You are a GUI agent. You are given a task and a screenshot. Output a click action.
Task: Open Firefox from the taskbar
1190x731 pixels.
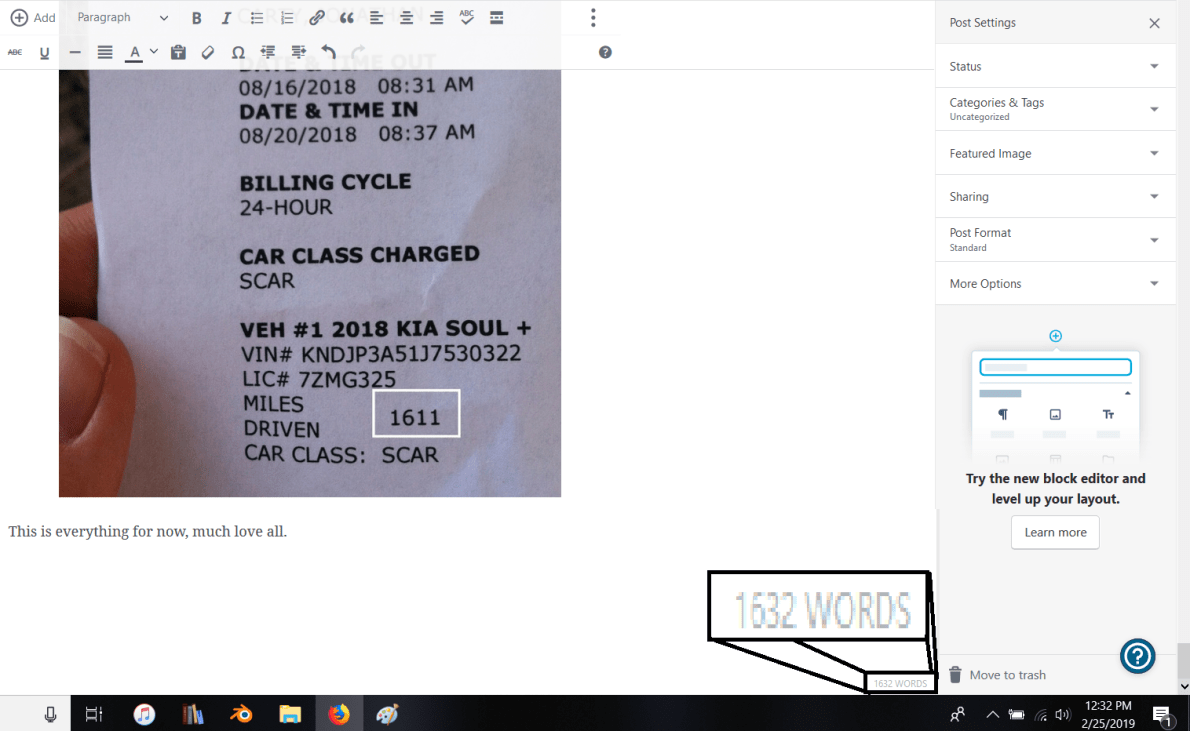[x=340, y=714]
